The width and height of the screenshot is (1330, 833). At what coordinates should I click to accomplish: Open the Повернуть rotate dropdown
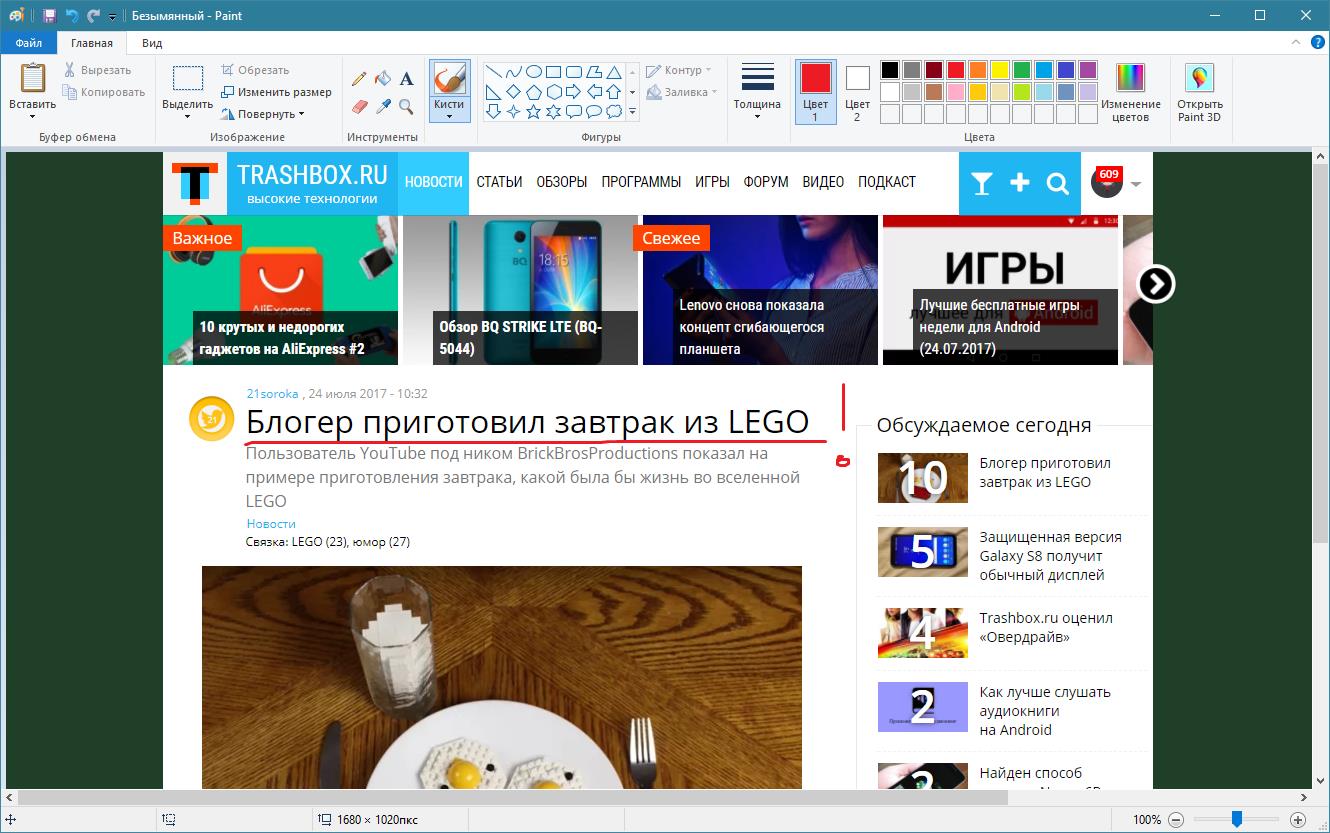263,114
